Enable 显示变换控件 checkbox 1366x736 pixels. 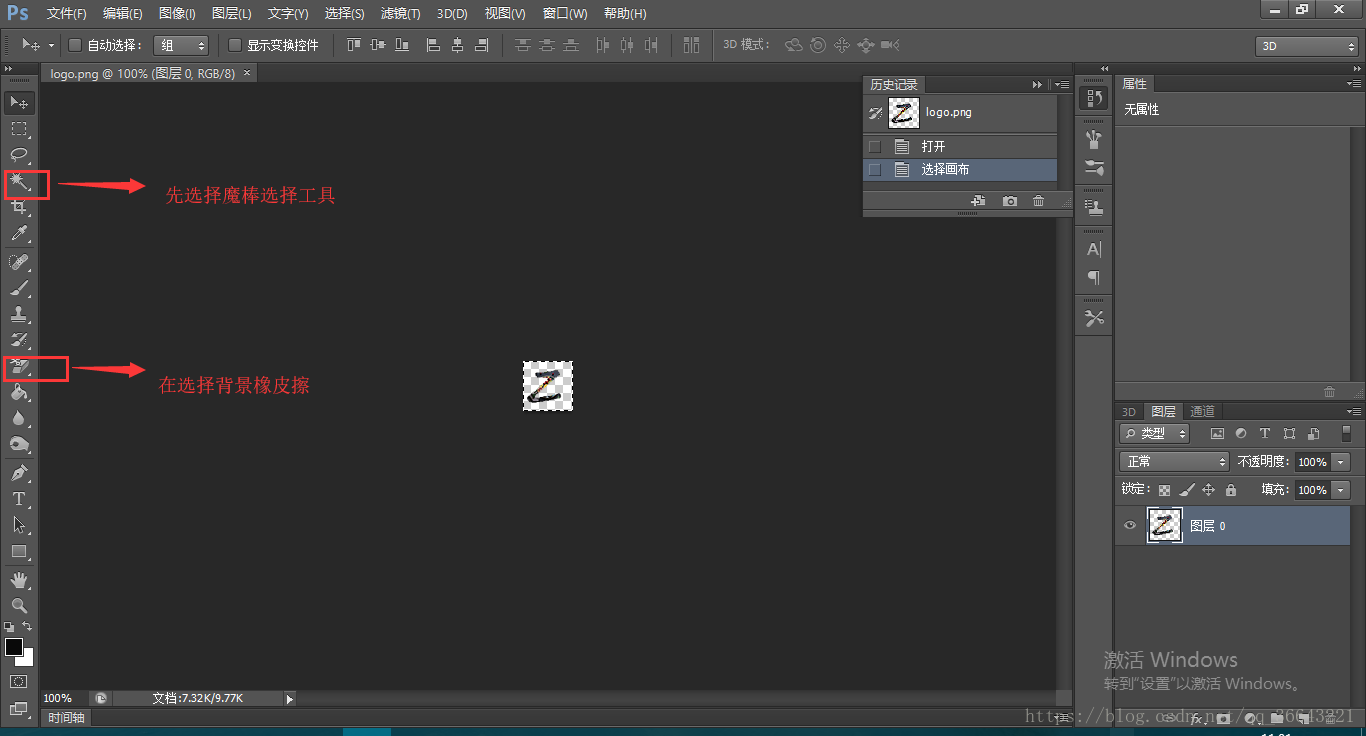[235, 45]
